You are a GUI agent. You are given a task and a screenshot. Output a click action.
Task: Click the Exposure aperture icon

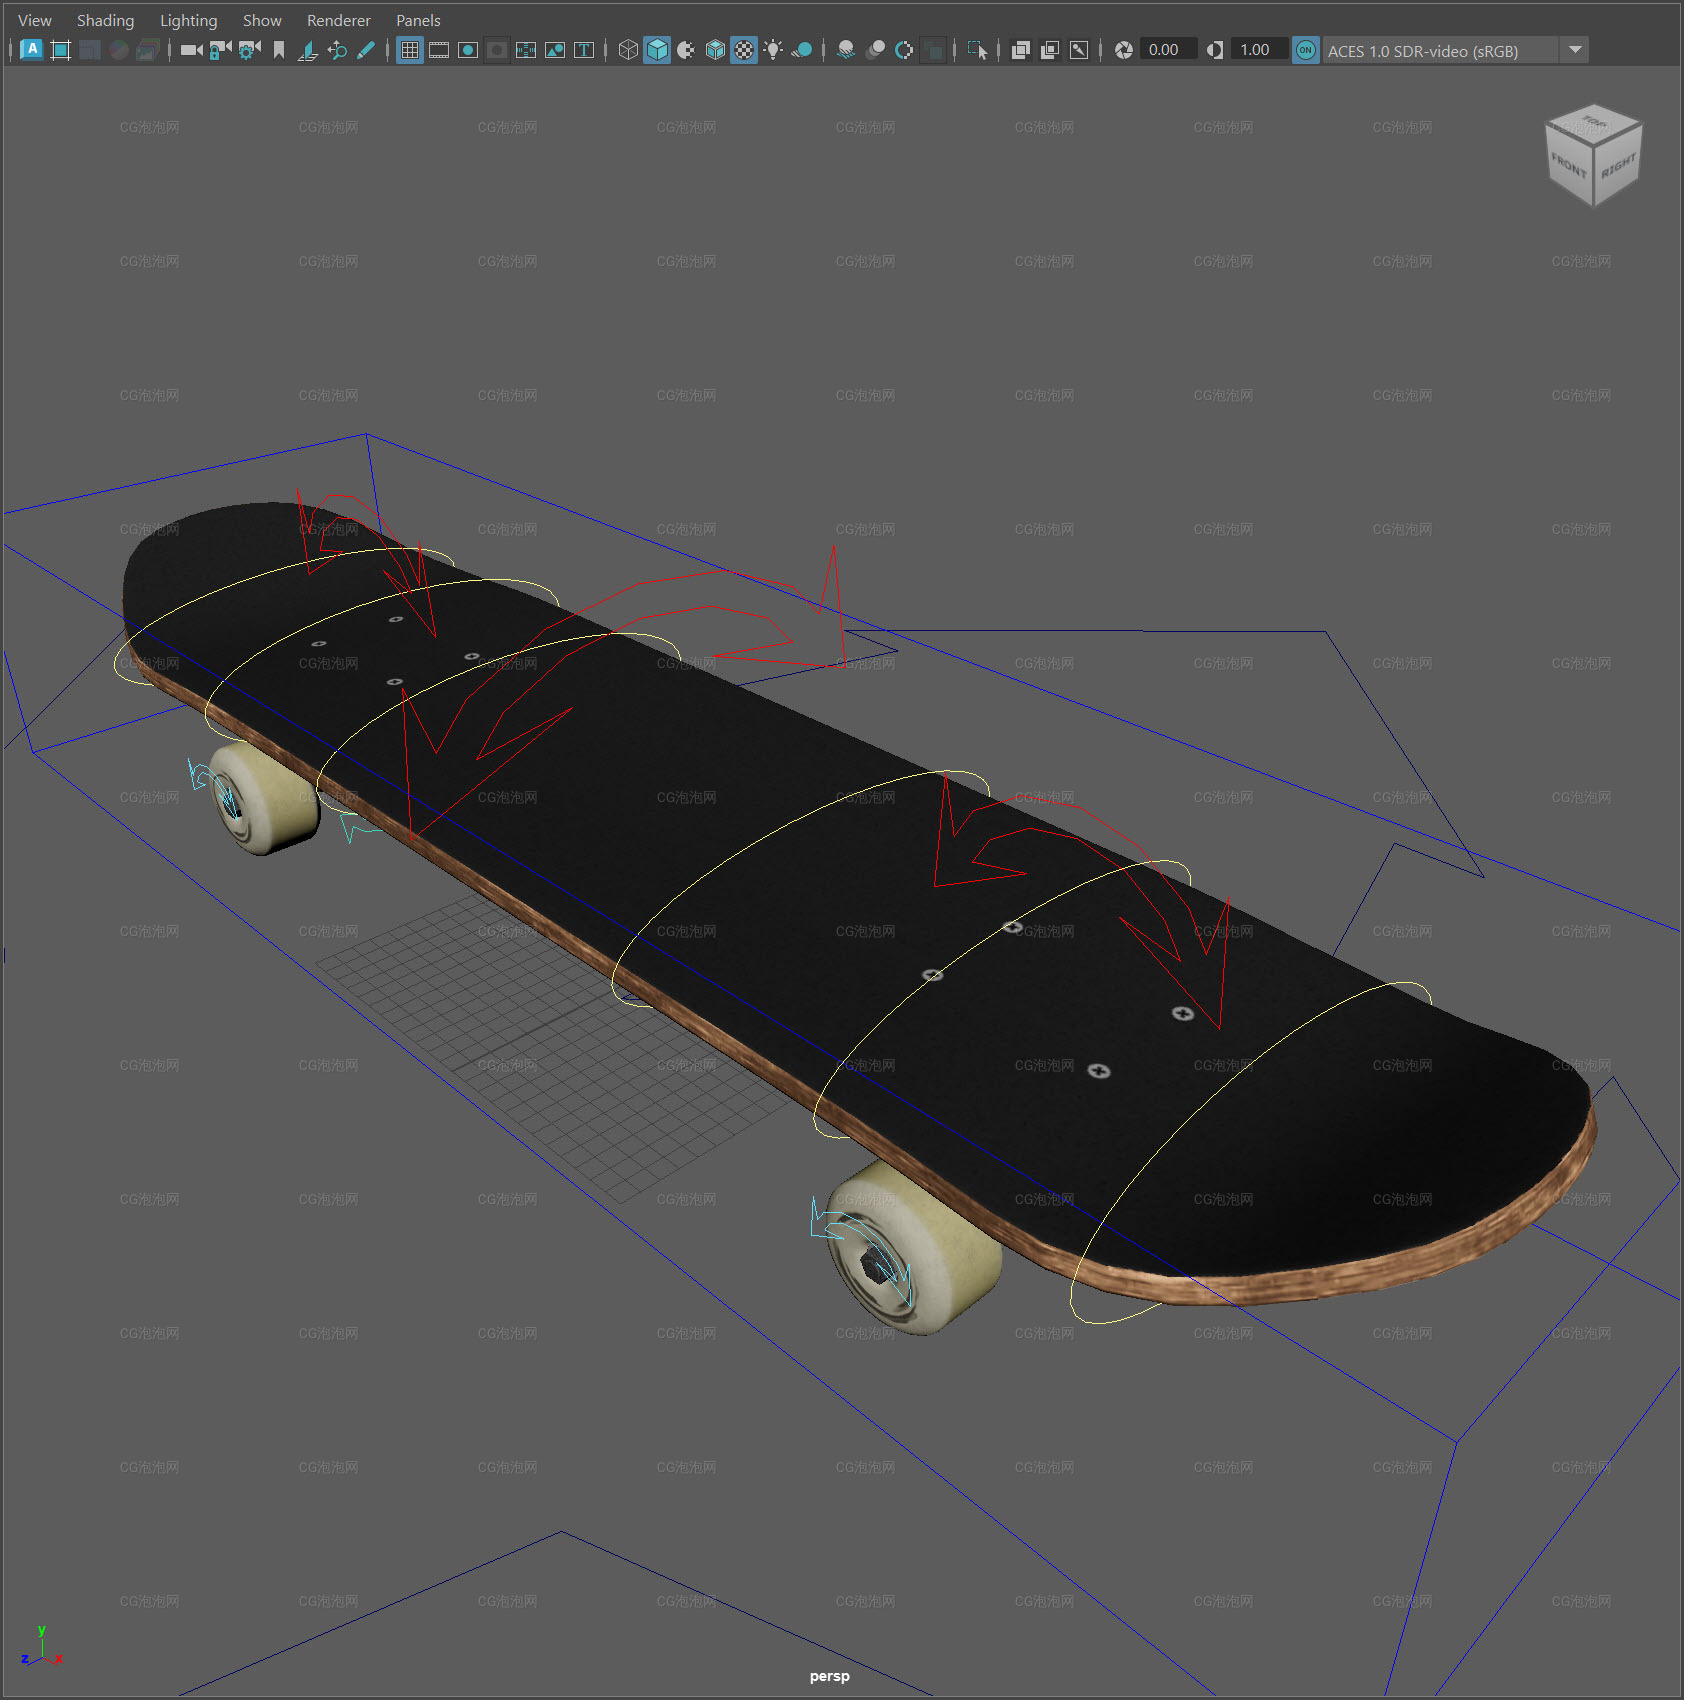1124,50
